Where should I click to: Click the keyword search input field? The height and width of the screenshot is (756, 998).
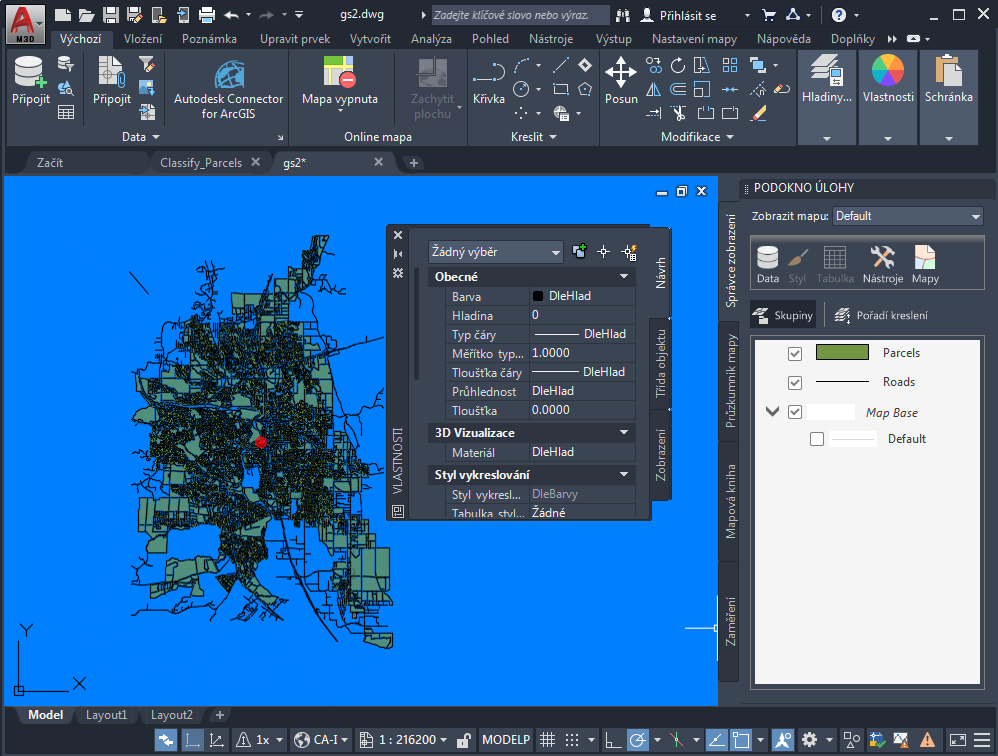[x=520, y=15]
